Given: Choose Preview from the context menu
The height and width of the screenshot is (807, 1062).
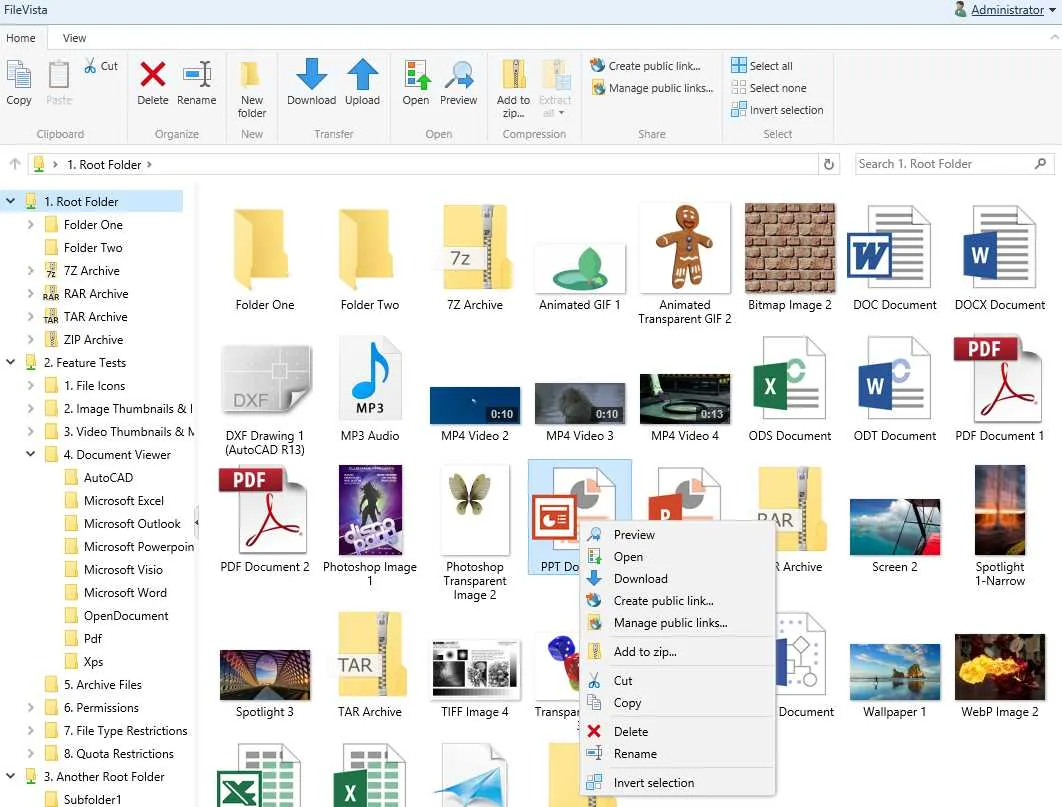Looking at the screenshot, I should [x=677, y=534].
